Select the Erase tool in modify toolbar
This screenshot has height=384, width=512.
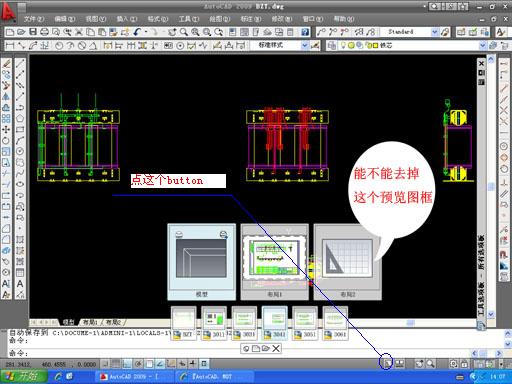click(6, 63)
